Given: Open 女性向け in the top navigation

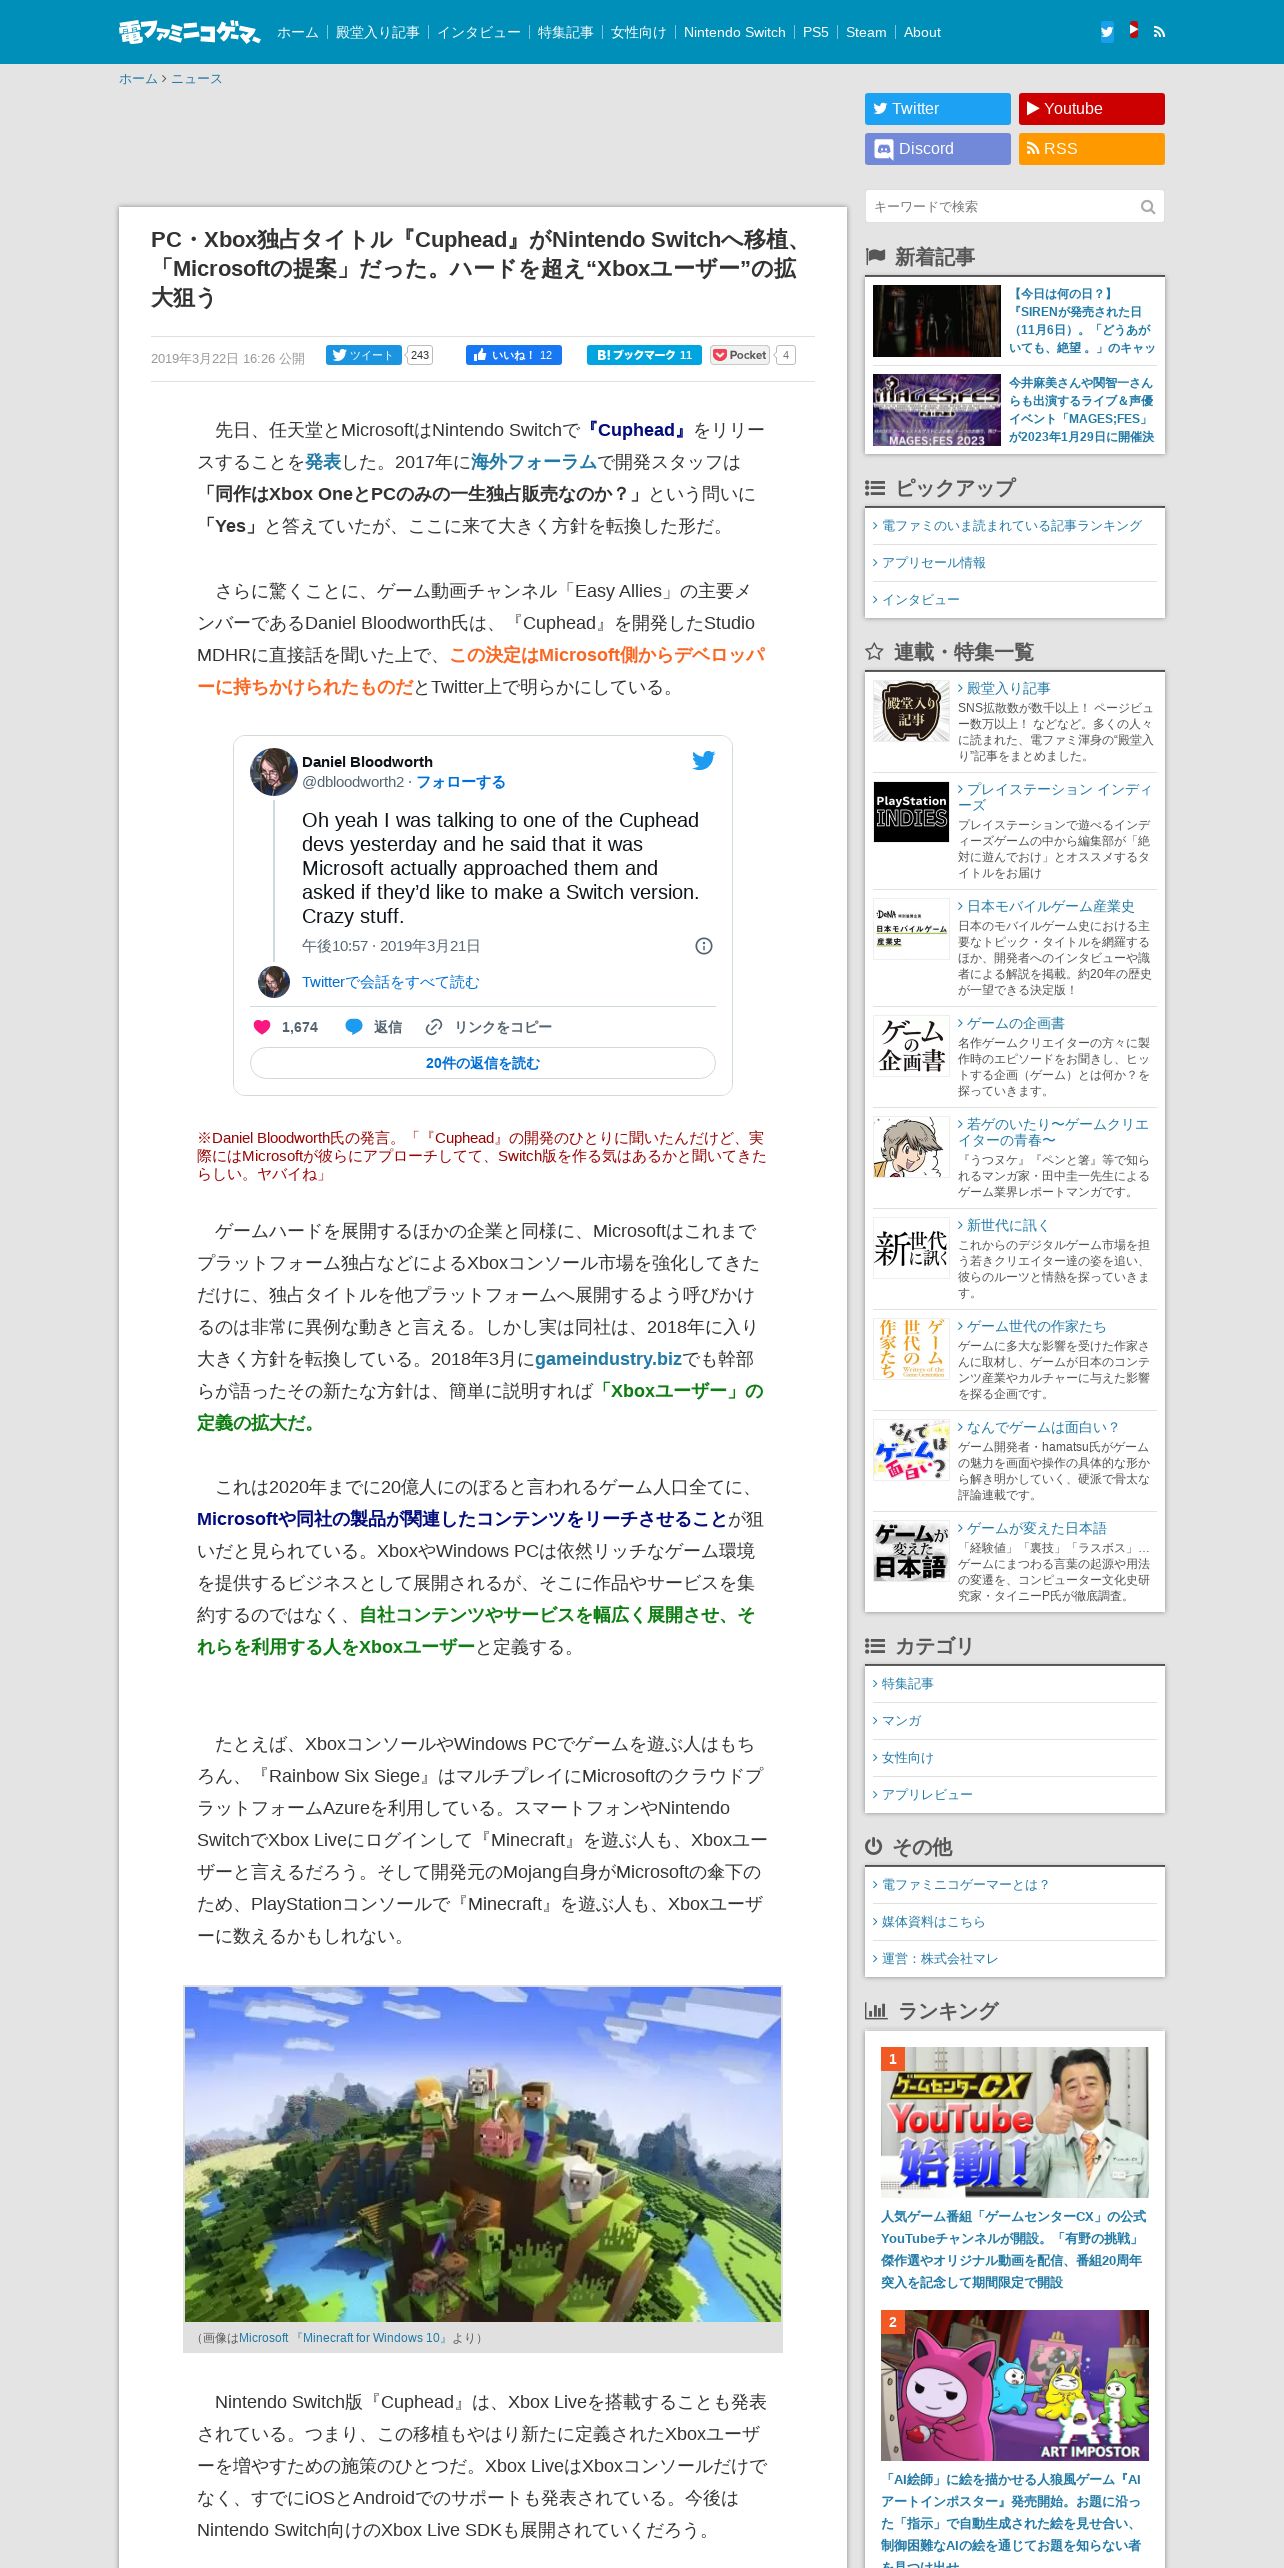Looking at the screenshot, I should click(639, 32).
